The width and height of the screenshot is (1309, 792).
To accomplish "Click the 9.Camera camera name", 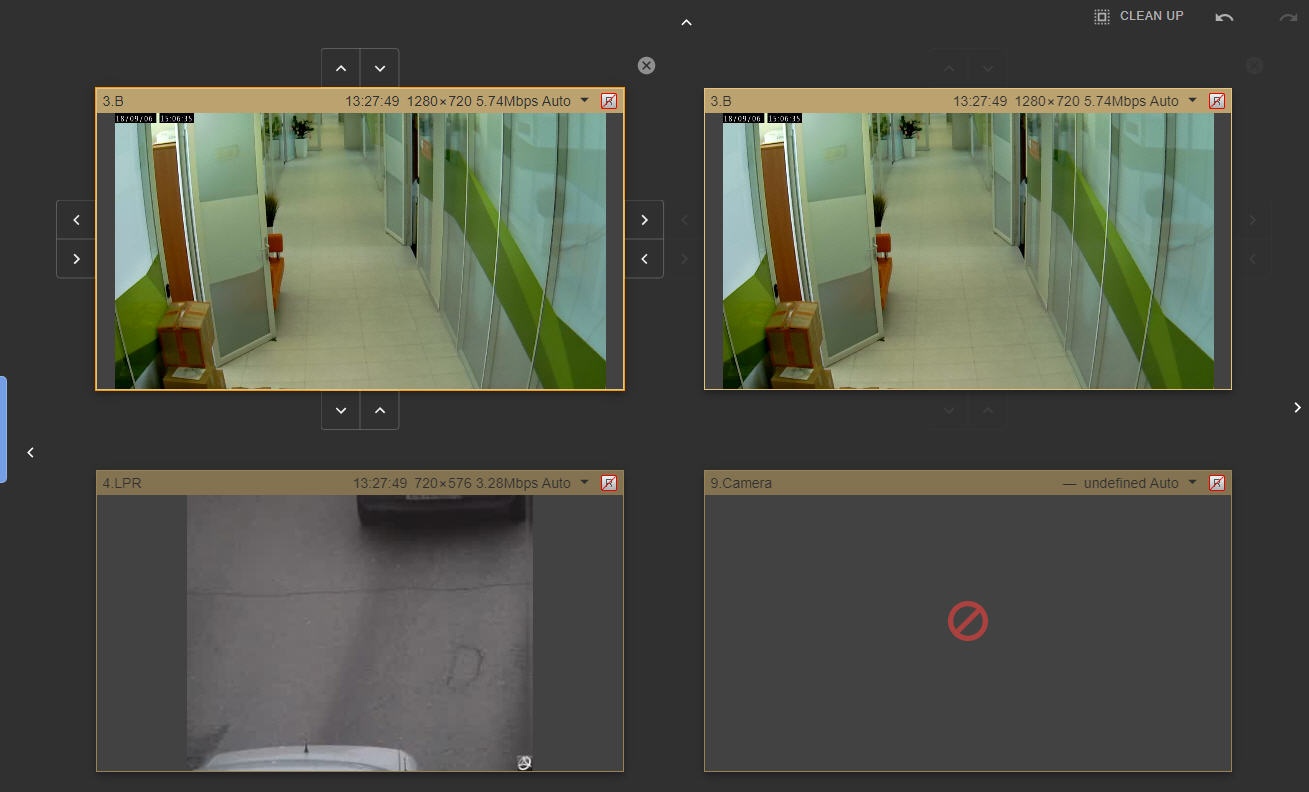I will [741, 483].
